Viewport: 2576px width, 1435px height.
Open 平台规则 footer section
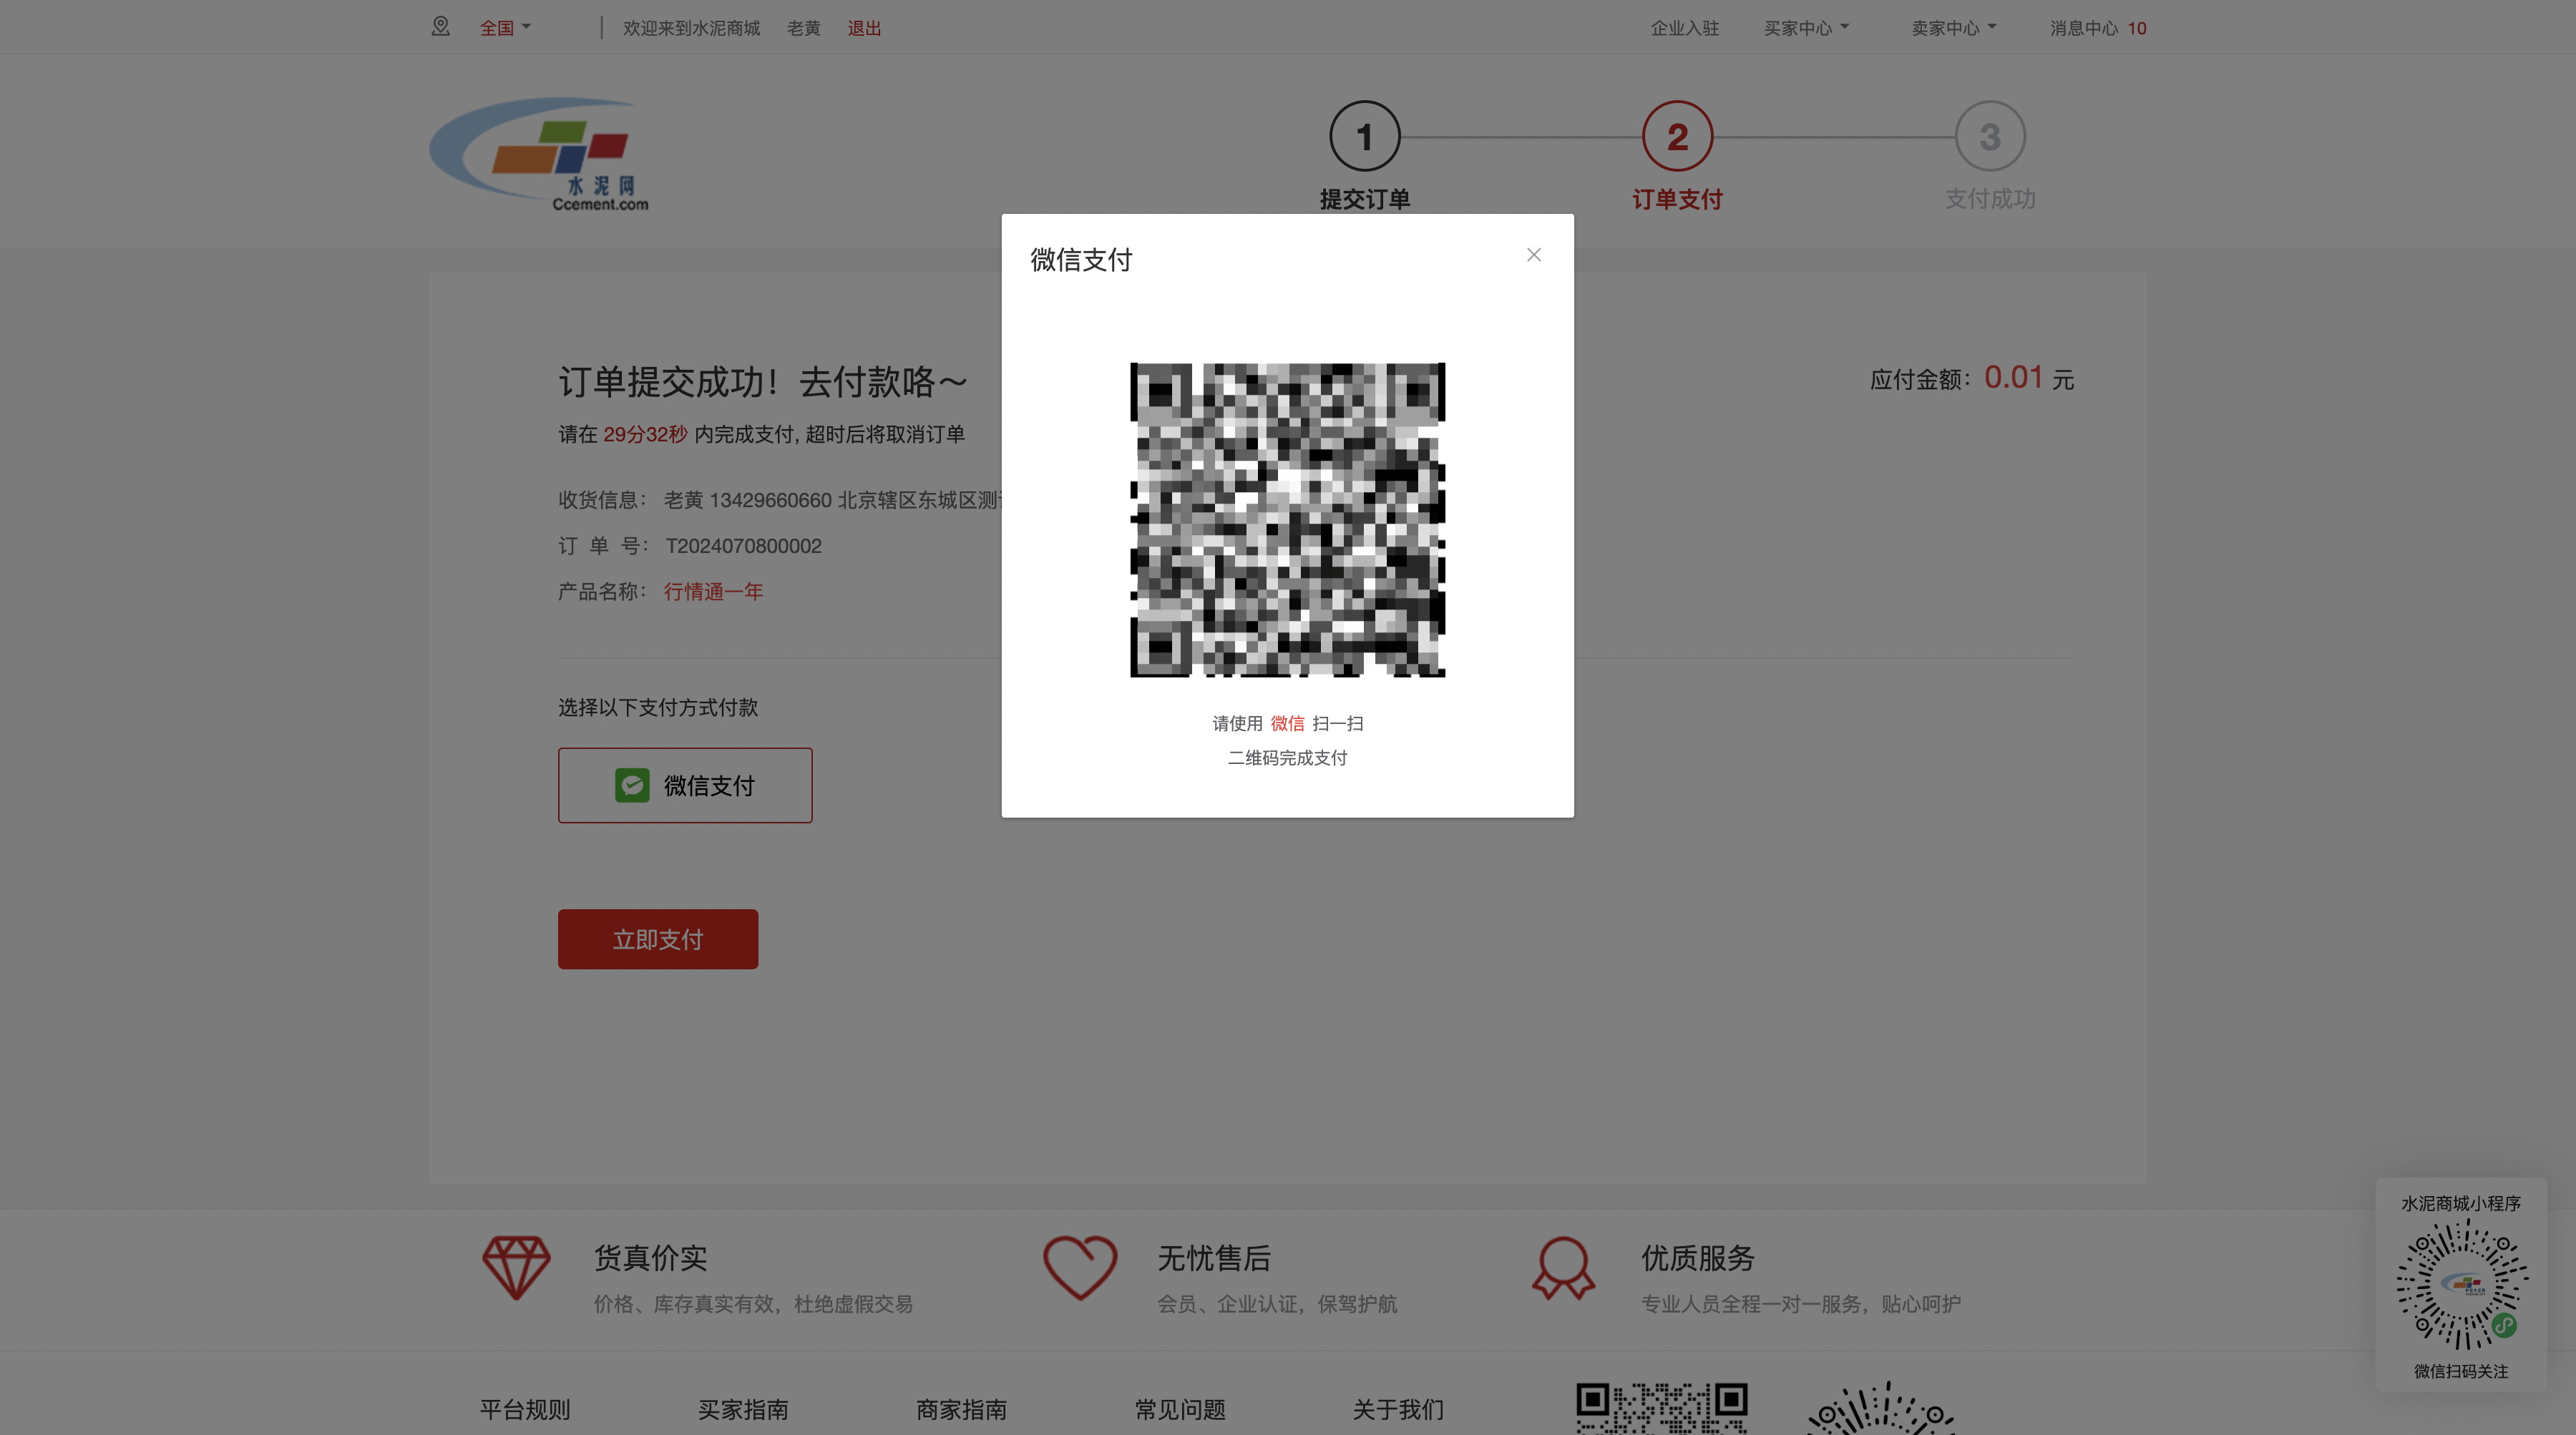click(525, 1409)
